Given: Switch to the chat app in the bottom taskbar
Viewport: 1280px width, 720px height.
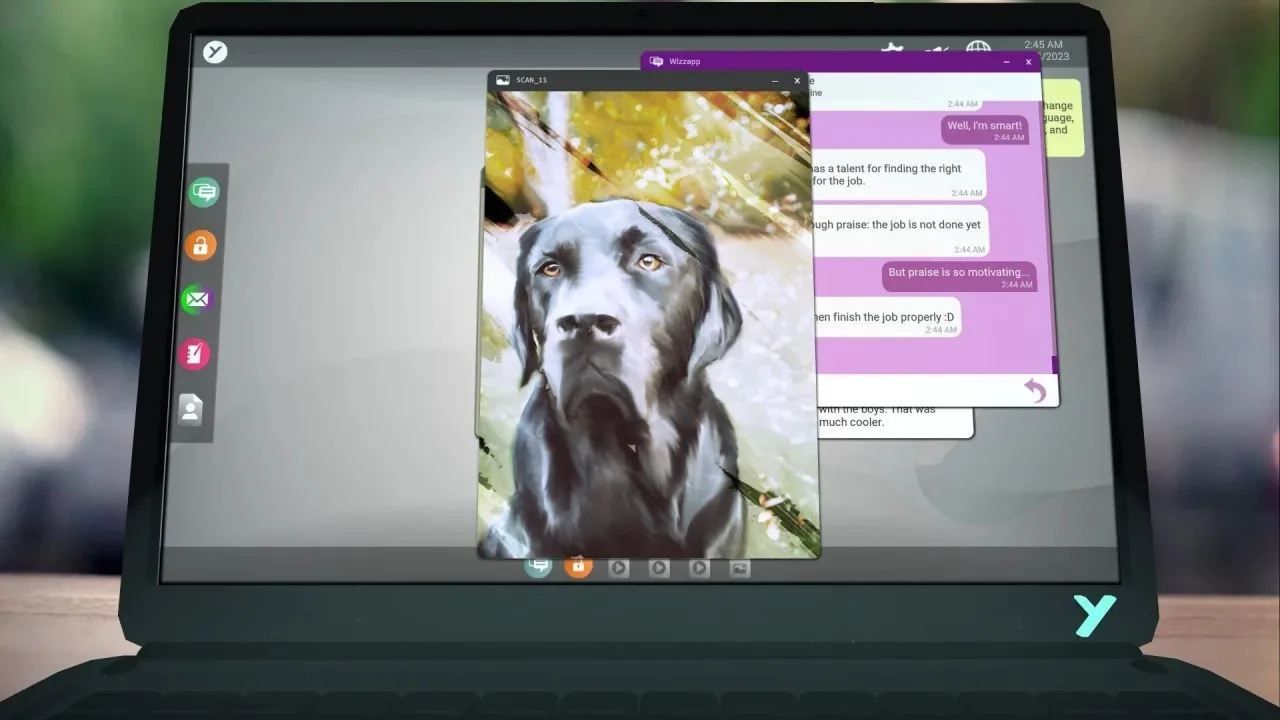Looking at the screenshot, I should point(538,567).
